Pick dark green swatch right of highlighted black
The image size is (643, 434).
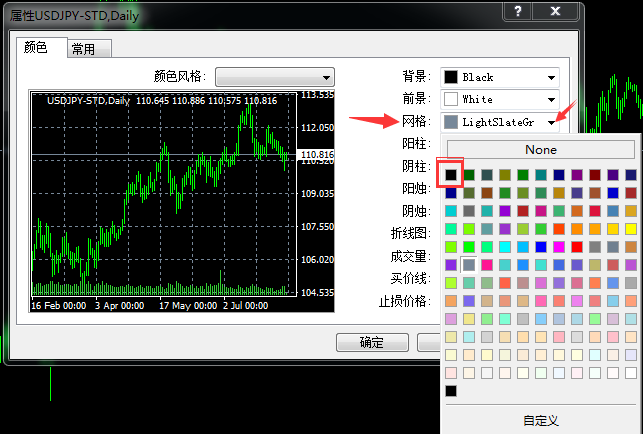pyautogui.click(x=469, y=175)
